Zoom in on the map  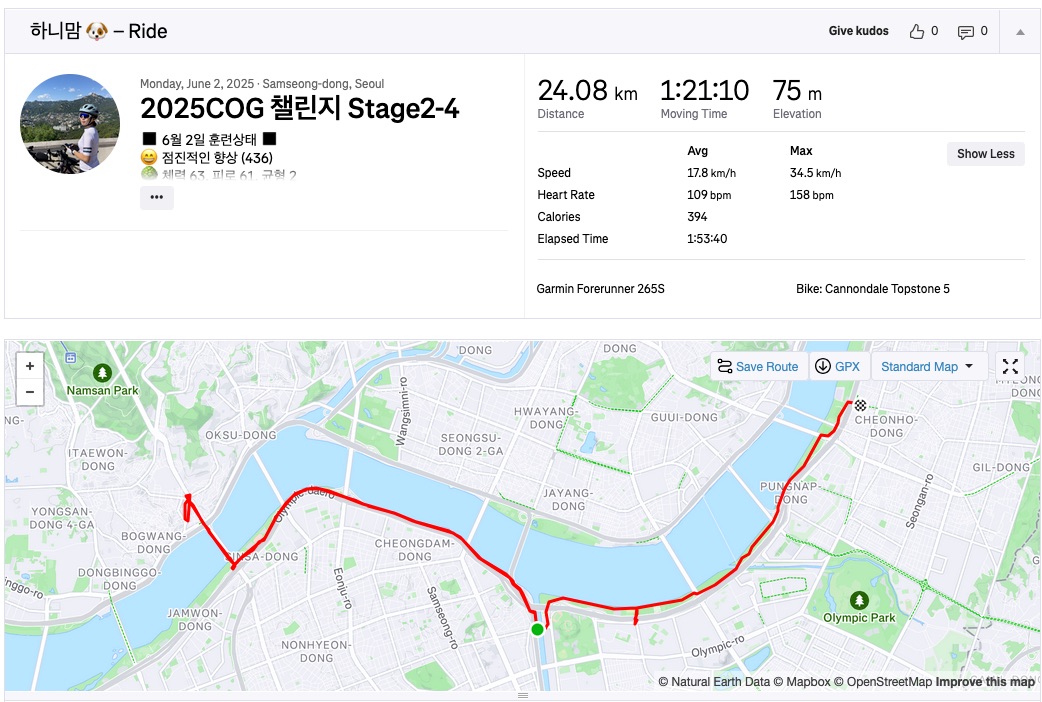click(x=30, y=367)
